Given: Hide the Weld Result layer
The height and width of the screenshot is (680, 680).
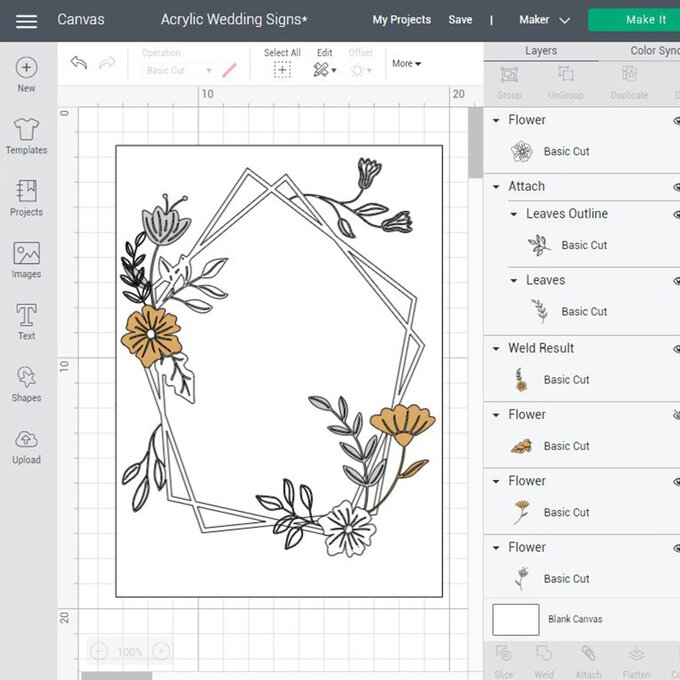Looking at the screenshot, I should (676, 349).
